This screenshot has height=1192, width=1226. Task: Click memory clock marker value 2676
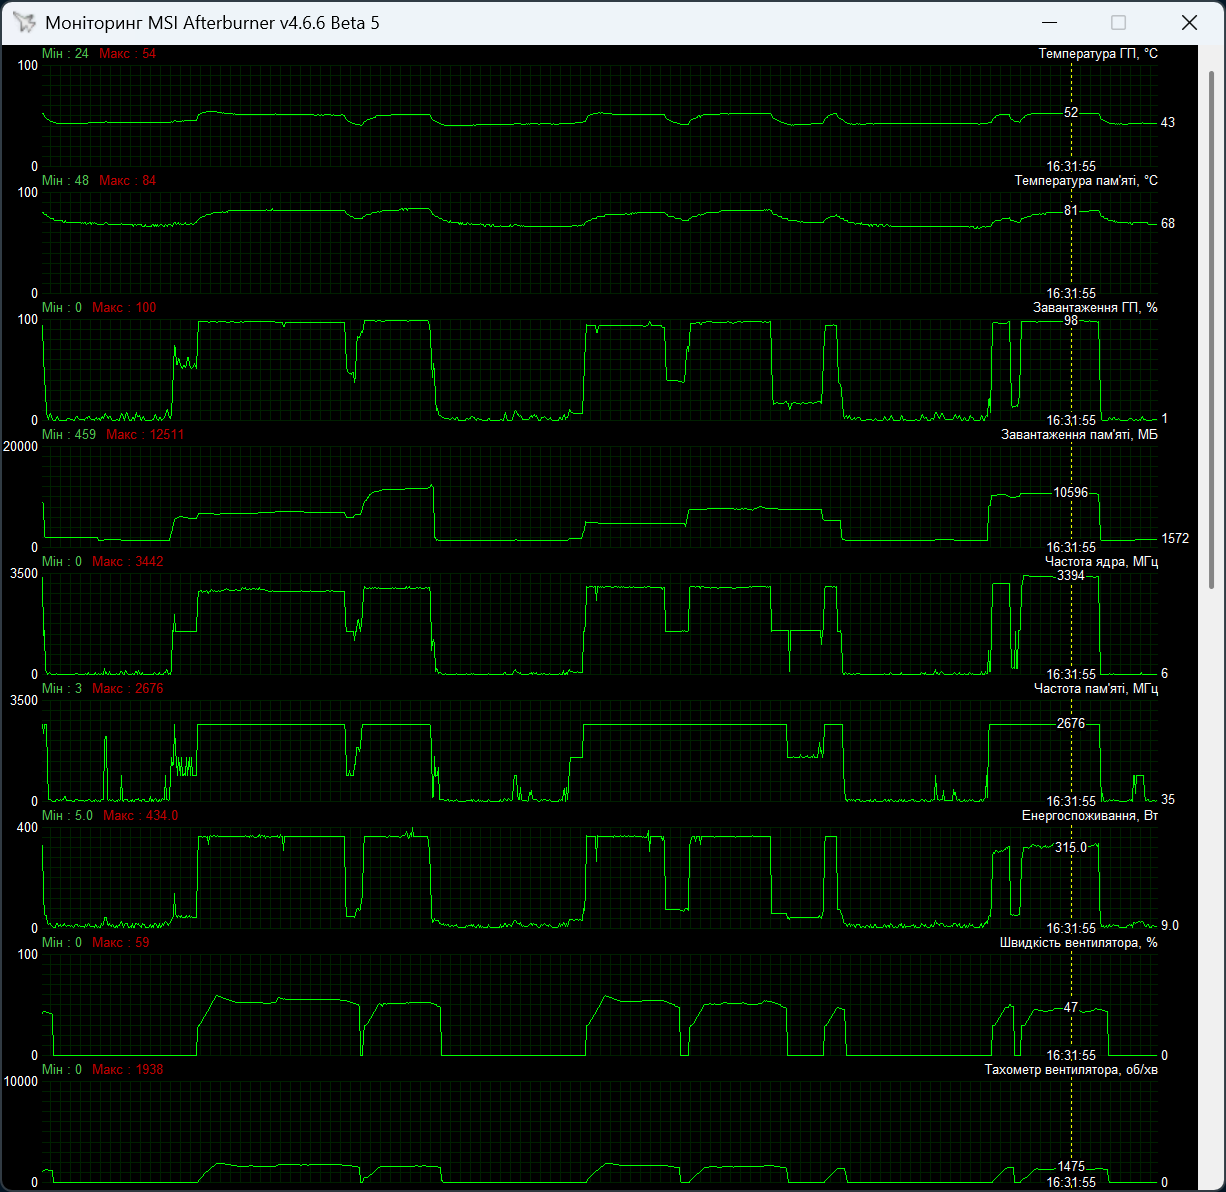point(1071,723)
